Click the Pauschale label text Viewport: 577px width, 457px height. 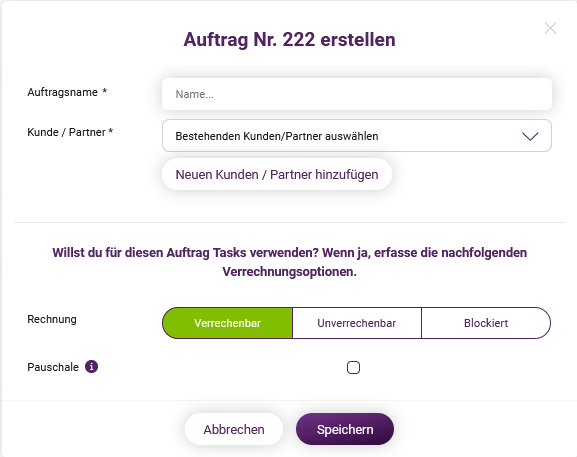pos(53,367)
